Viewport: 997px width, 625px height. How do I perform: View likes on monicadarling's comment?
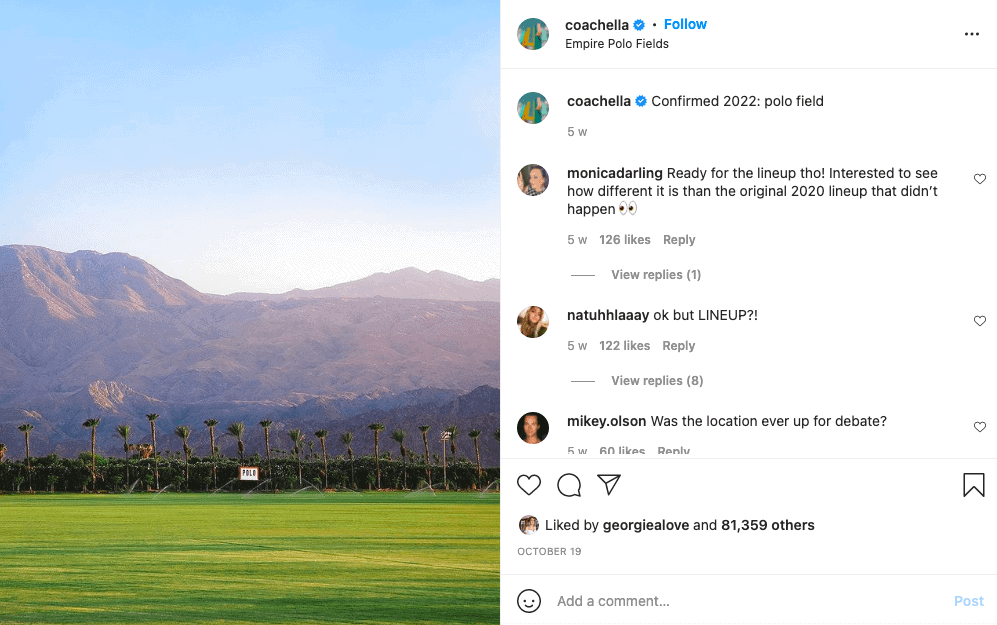point(624,239)
